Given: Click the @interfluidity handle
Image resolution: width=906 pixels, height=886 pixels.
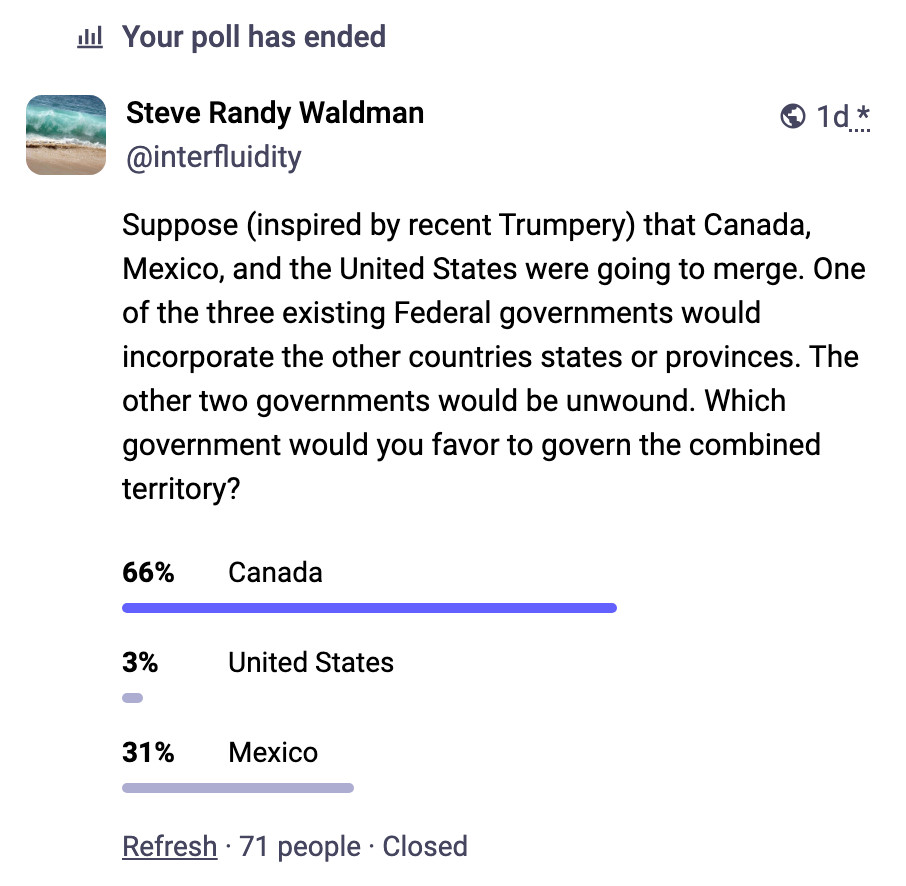Looking at the screenshot, I should pyautogui.click(x=213, y=157).
